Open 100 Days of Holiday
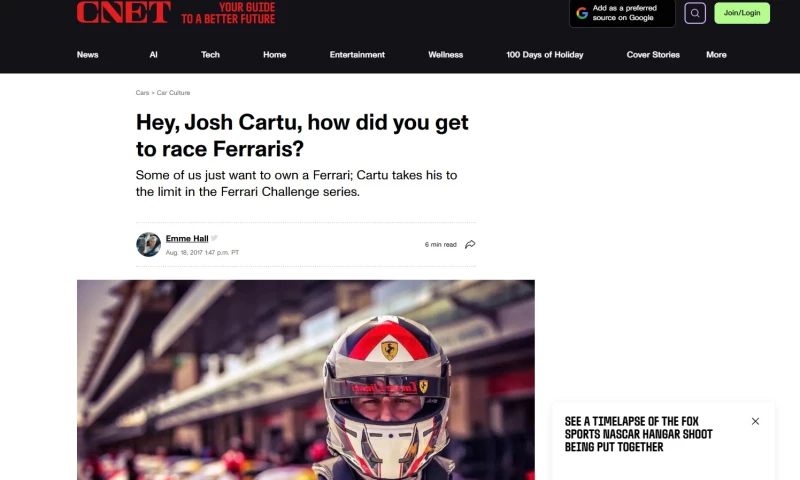 coord(544,55)
